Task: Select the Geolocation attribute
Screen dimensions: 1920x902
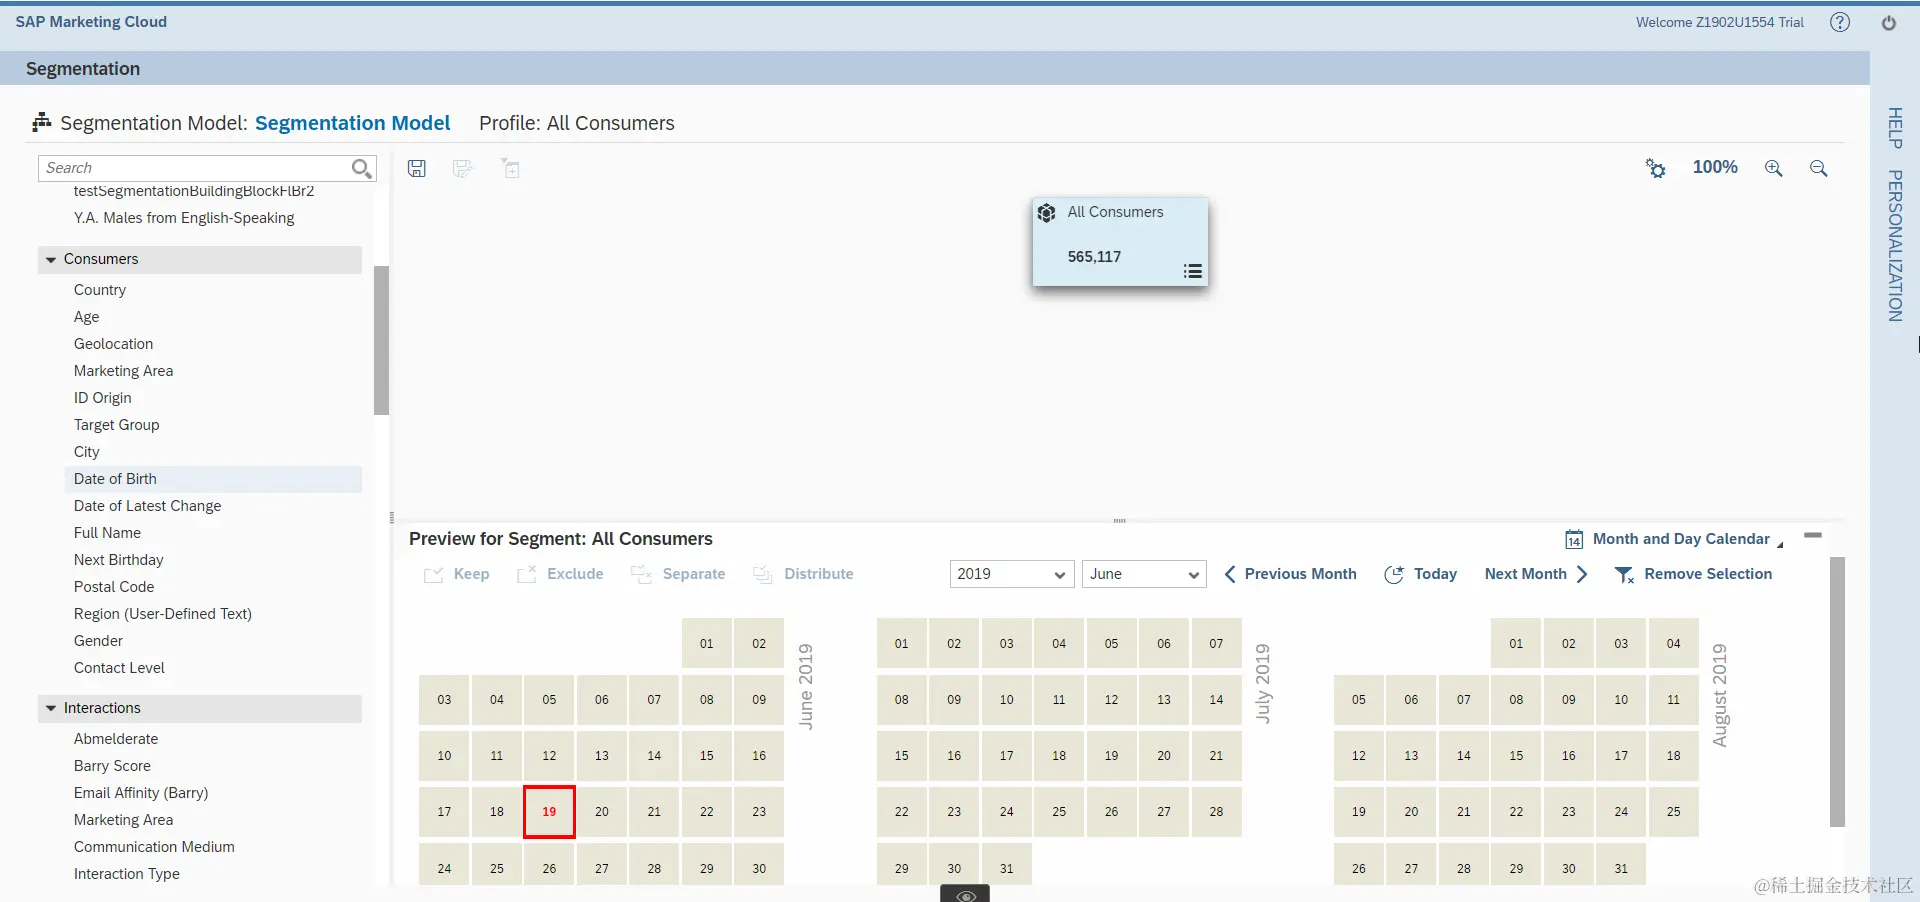Action: pos(113,344)
